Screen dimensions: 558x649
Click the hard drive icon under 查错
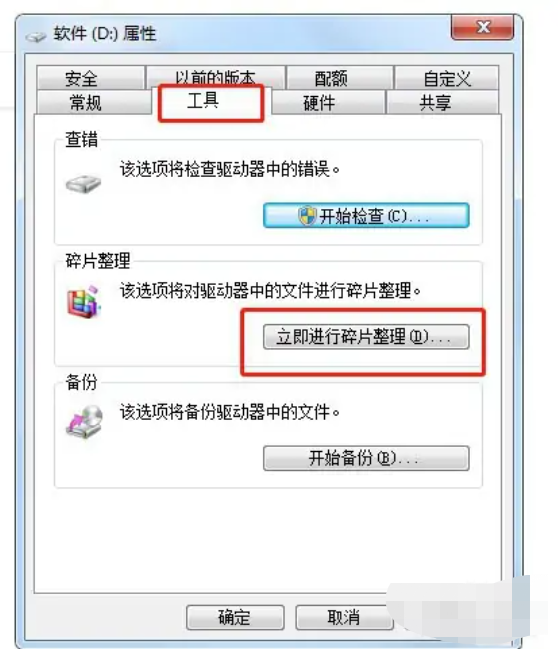click(84, 183)
